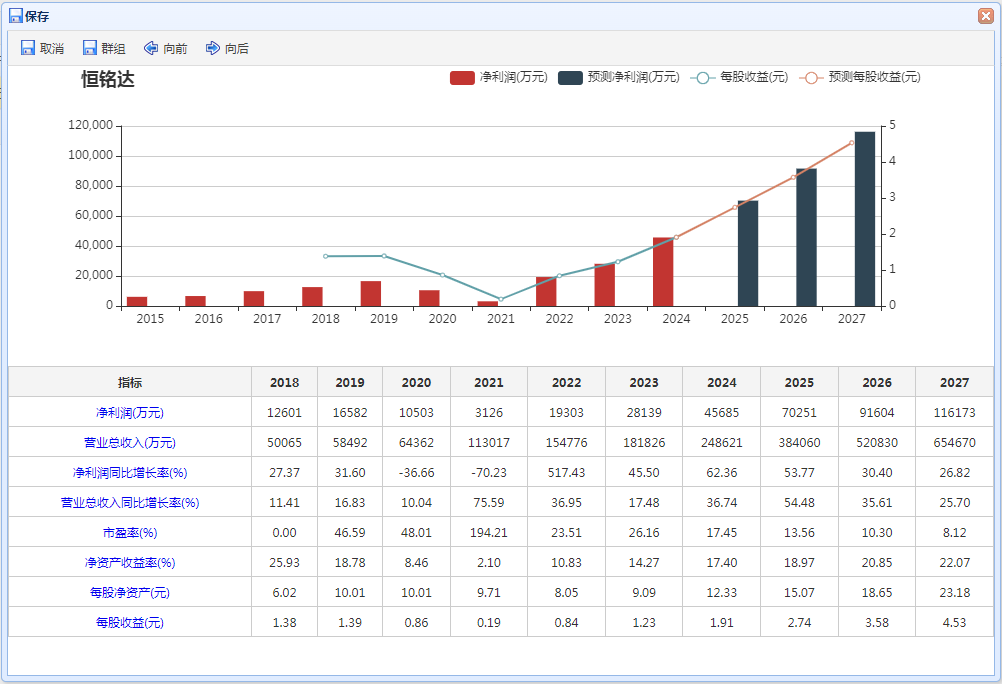The image size is (1002, 684).
Task: Select cell value -70.23
Action: point(489,472)
